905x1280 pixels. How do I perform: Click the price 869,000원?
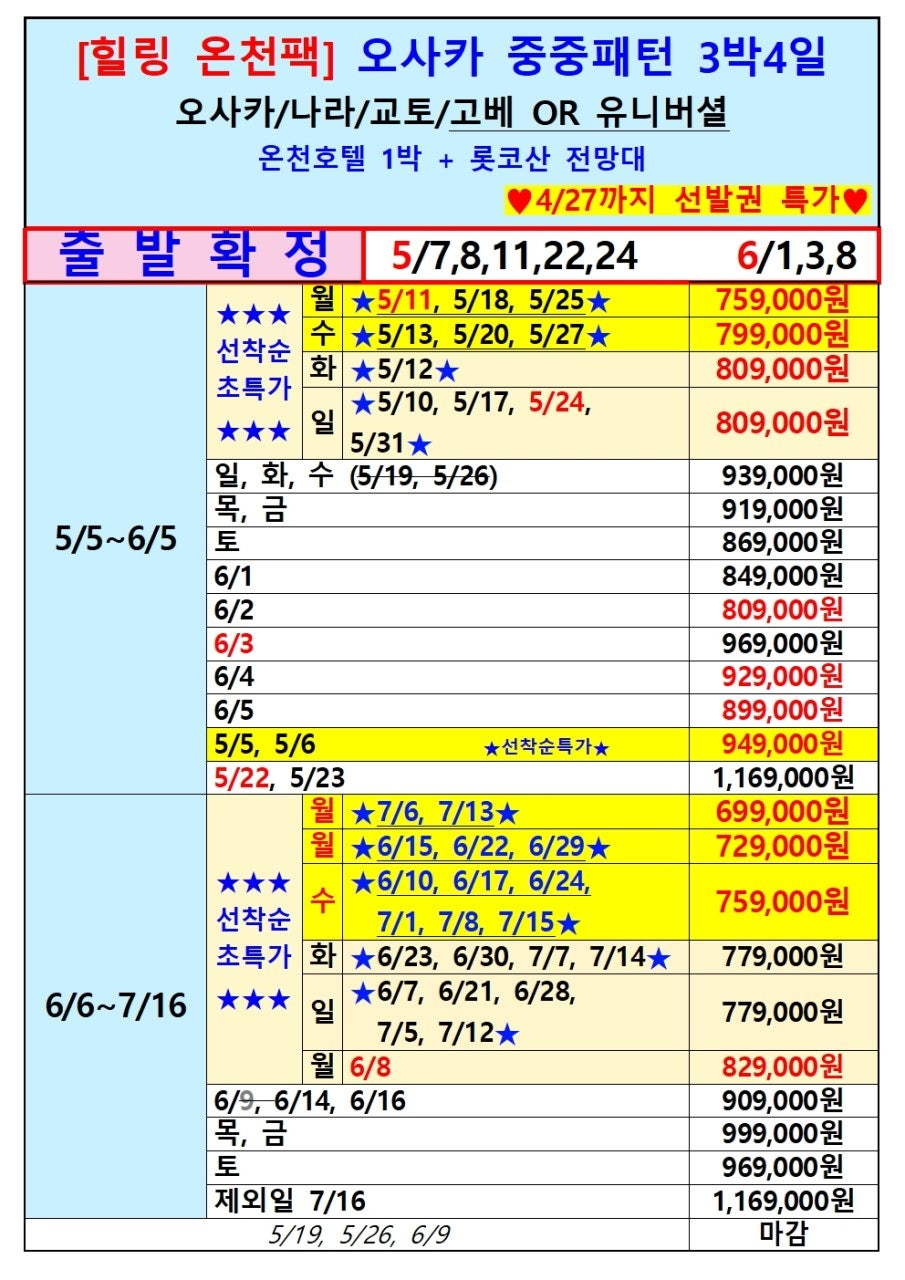click(783, 543)
